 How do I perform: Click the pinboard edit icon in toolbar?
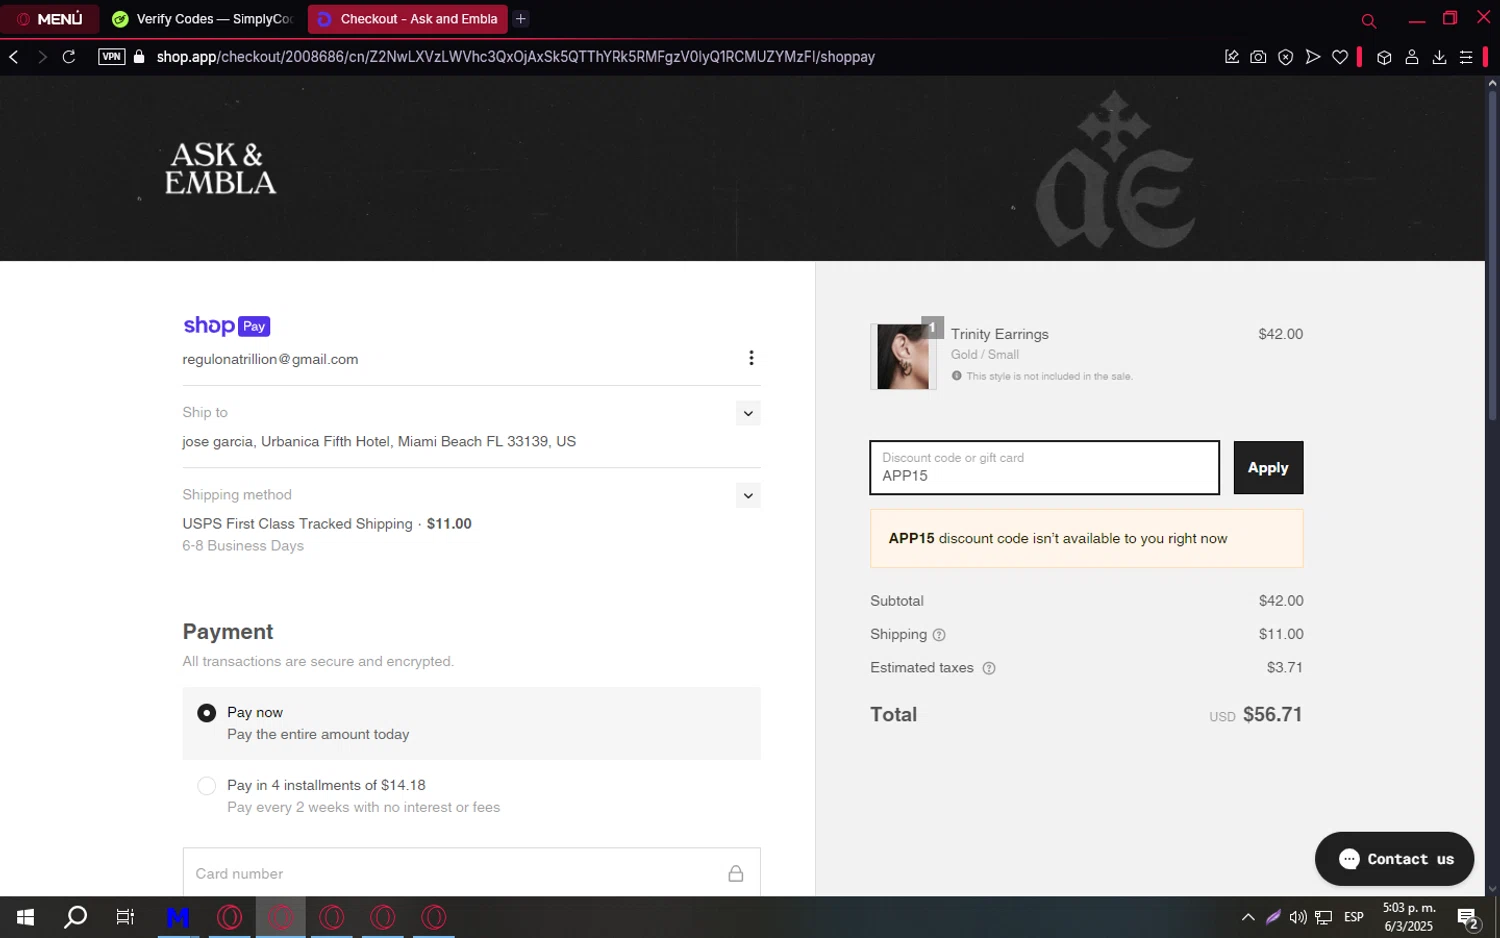pyautogui.click(x=1231, y=57)
